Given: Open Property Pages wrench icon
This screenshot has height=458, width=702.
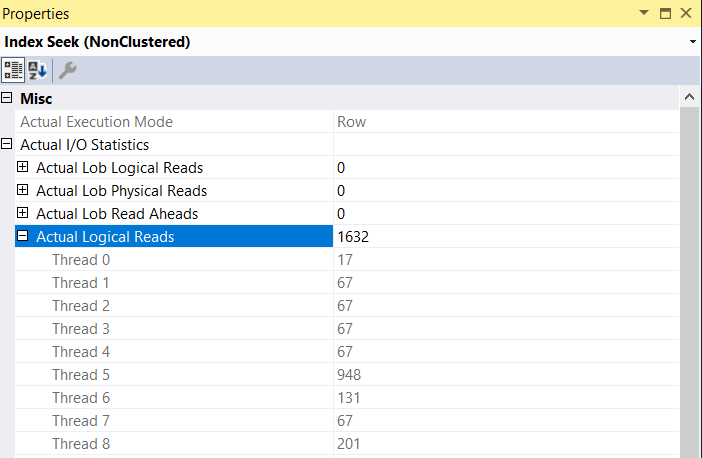Looking at the screenshot, I should 68,70.
